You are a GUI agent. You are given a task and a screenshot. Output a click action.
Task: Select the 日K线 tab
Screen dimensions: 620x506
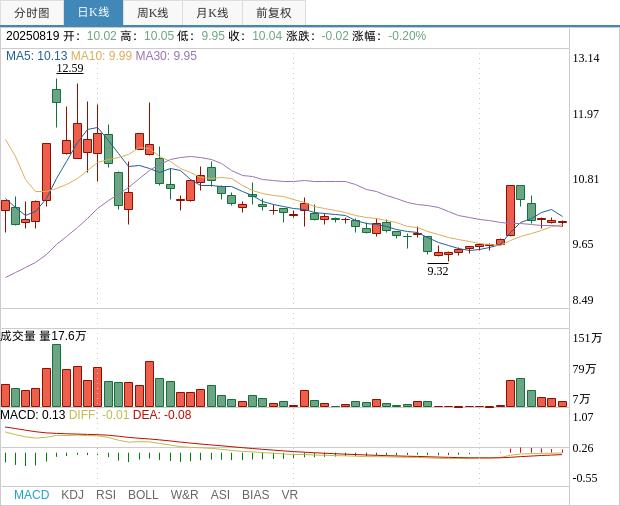point(93,13)
